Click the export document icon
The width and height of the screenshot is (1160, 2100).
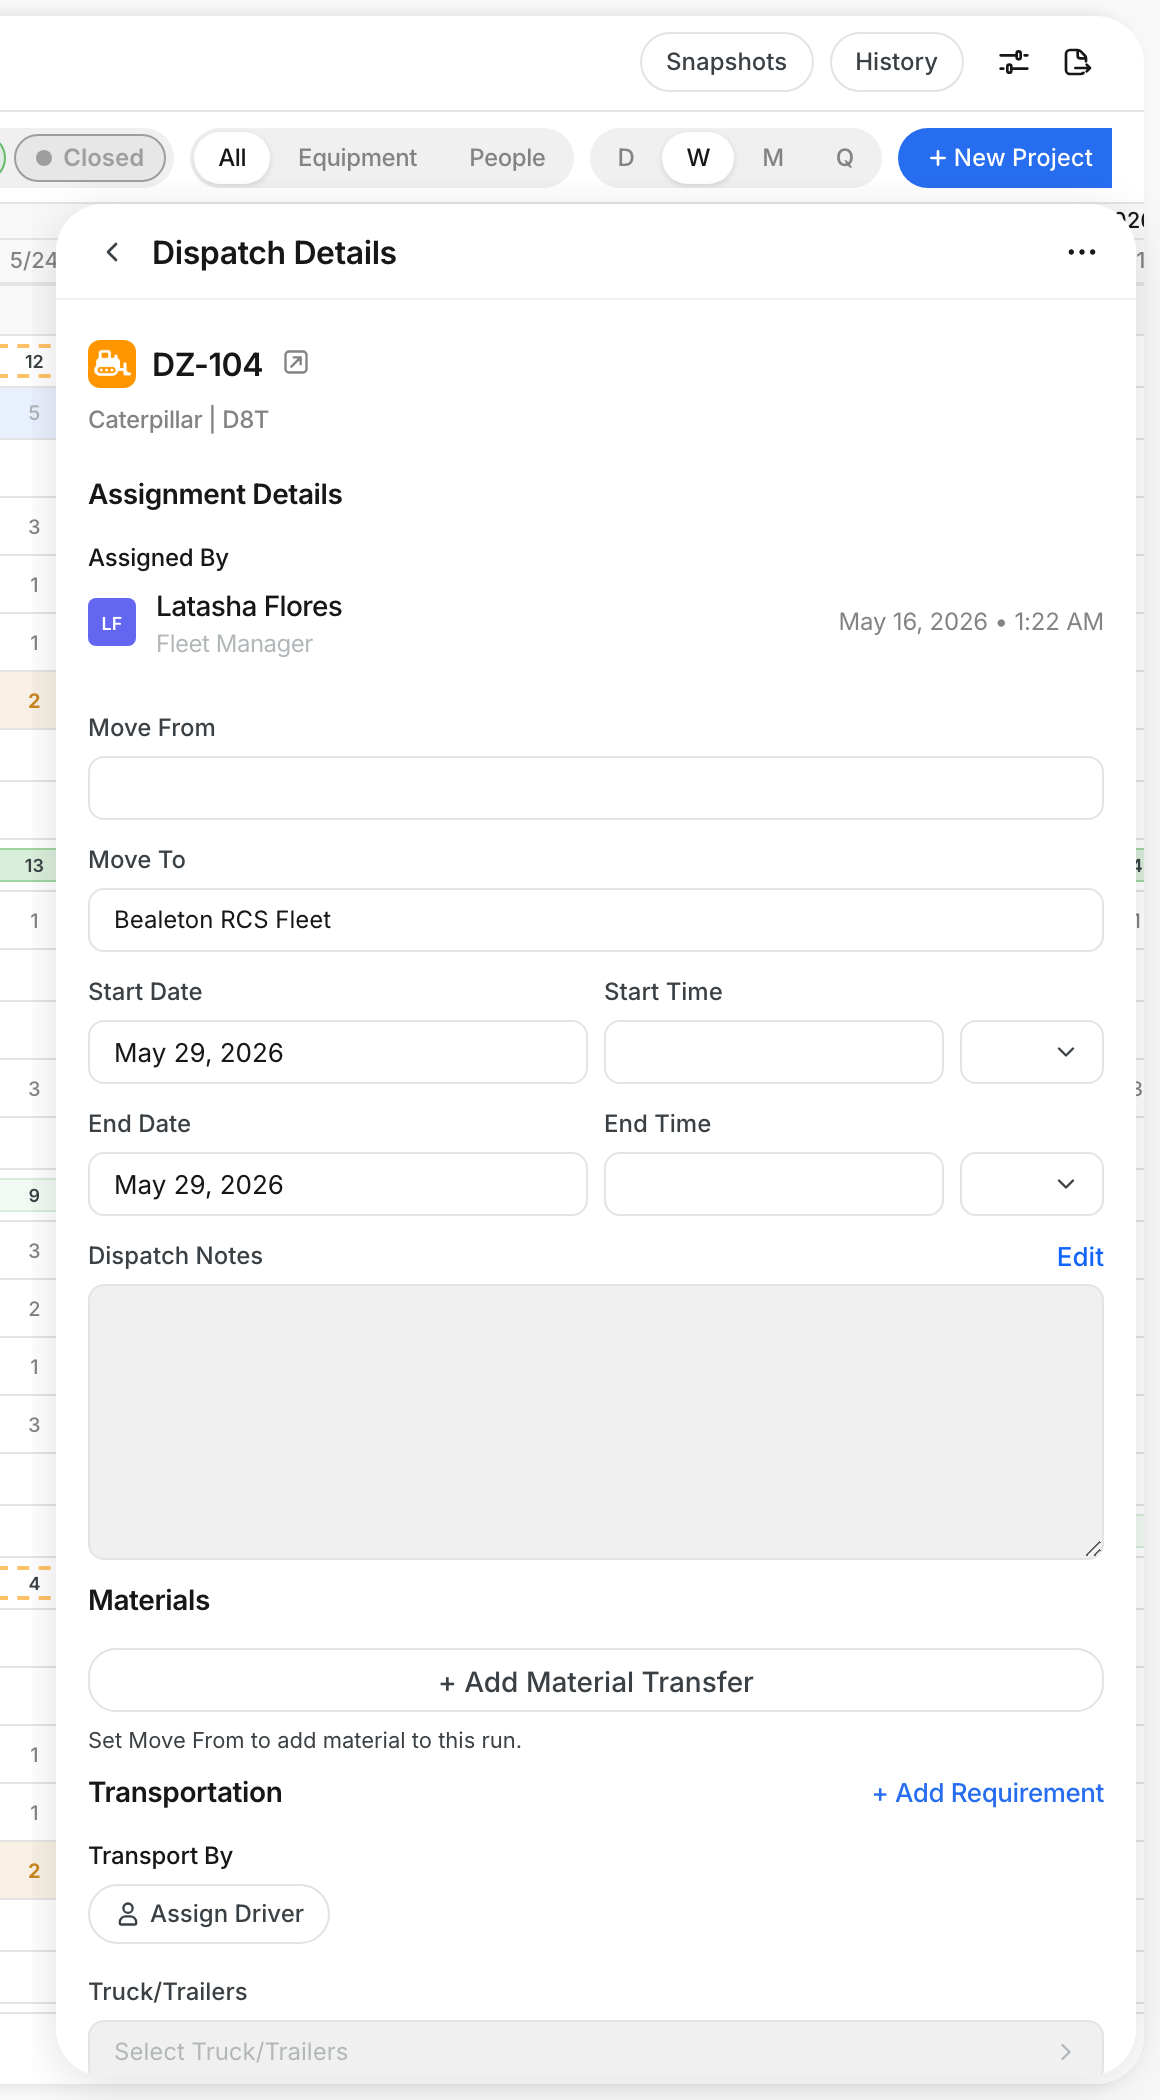point(1077,62)
